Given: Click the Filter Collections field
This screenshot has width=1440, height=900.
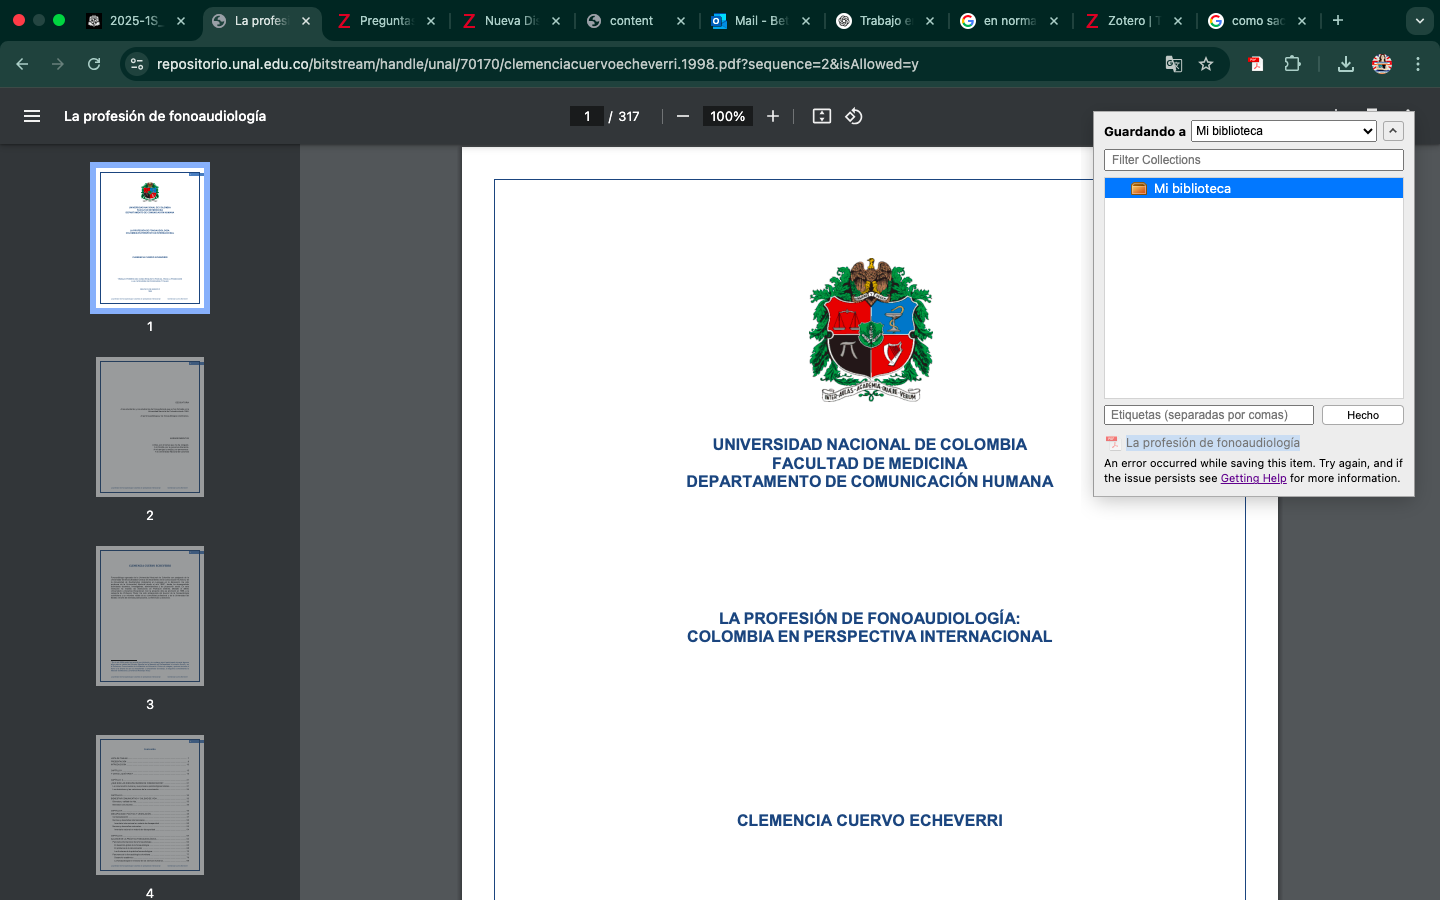Looking at the screenshot, I should point(1254,160).
